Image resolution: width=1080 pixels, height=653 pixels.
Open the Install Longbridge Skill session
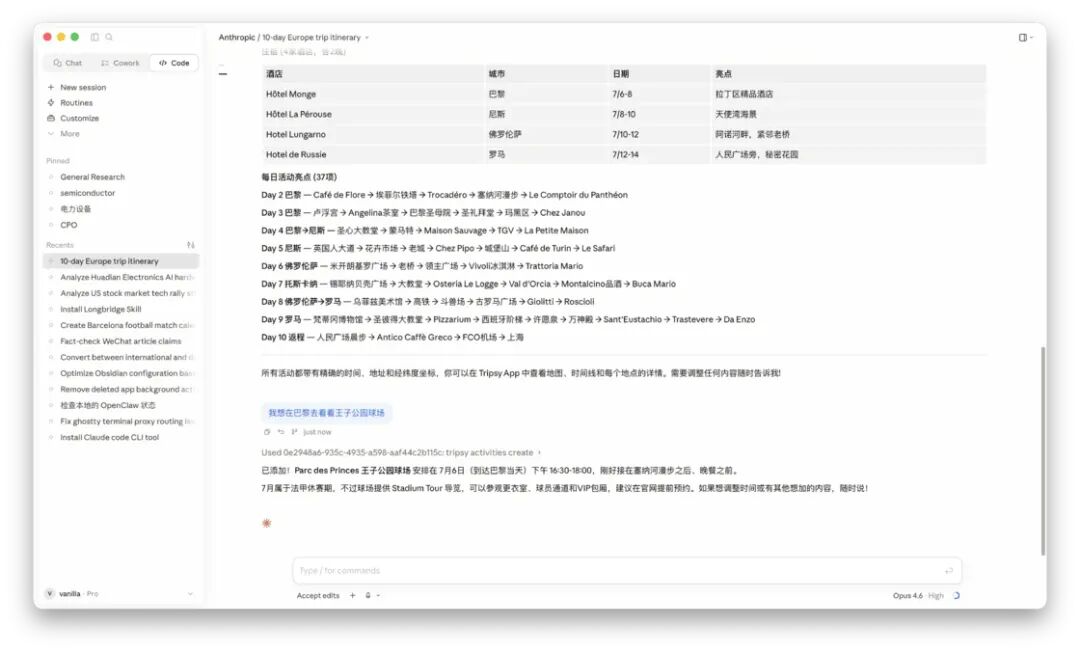coord(121,309)
